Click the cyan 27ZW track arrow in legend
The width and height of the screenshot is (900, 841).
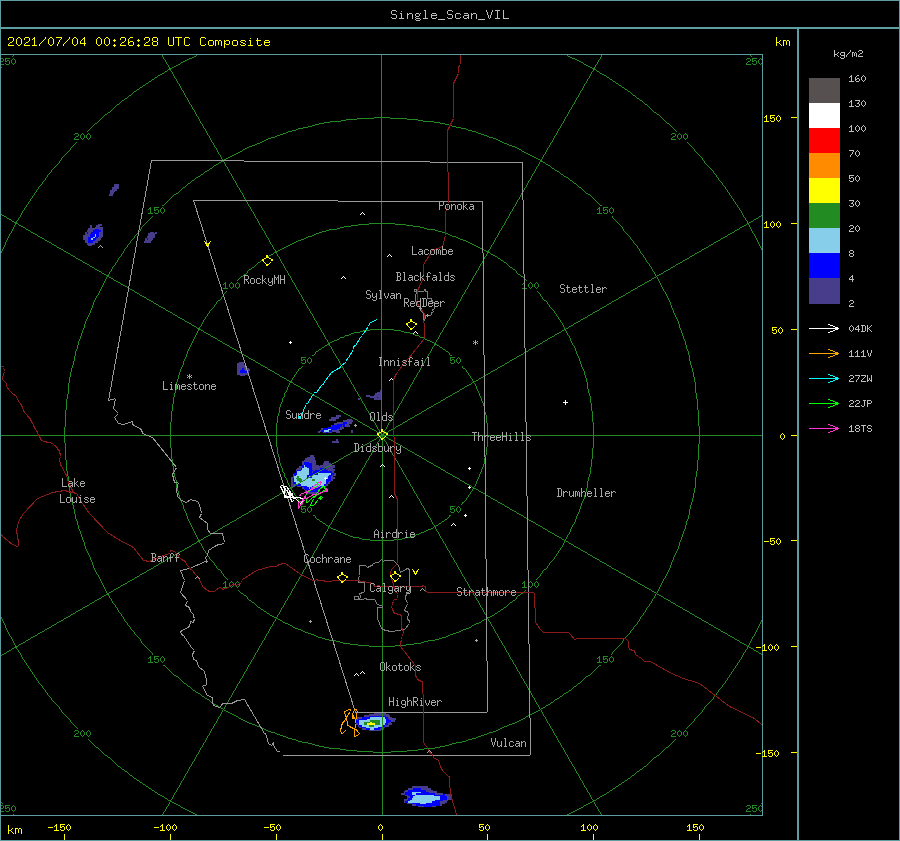click(x=824, y=378)
